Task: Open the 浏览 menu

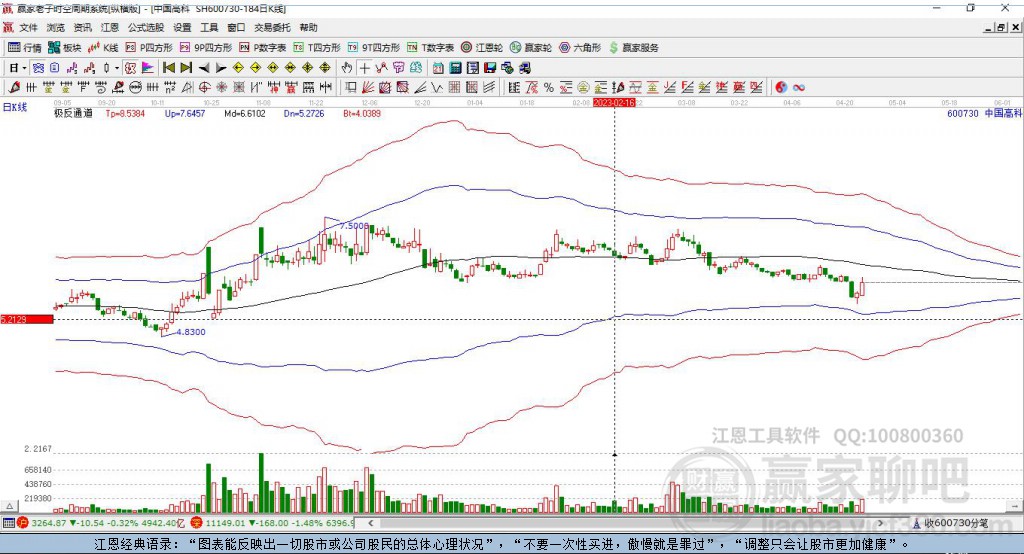Action: pos(56,27)
